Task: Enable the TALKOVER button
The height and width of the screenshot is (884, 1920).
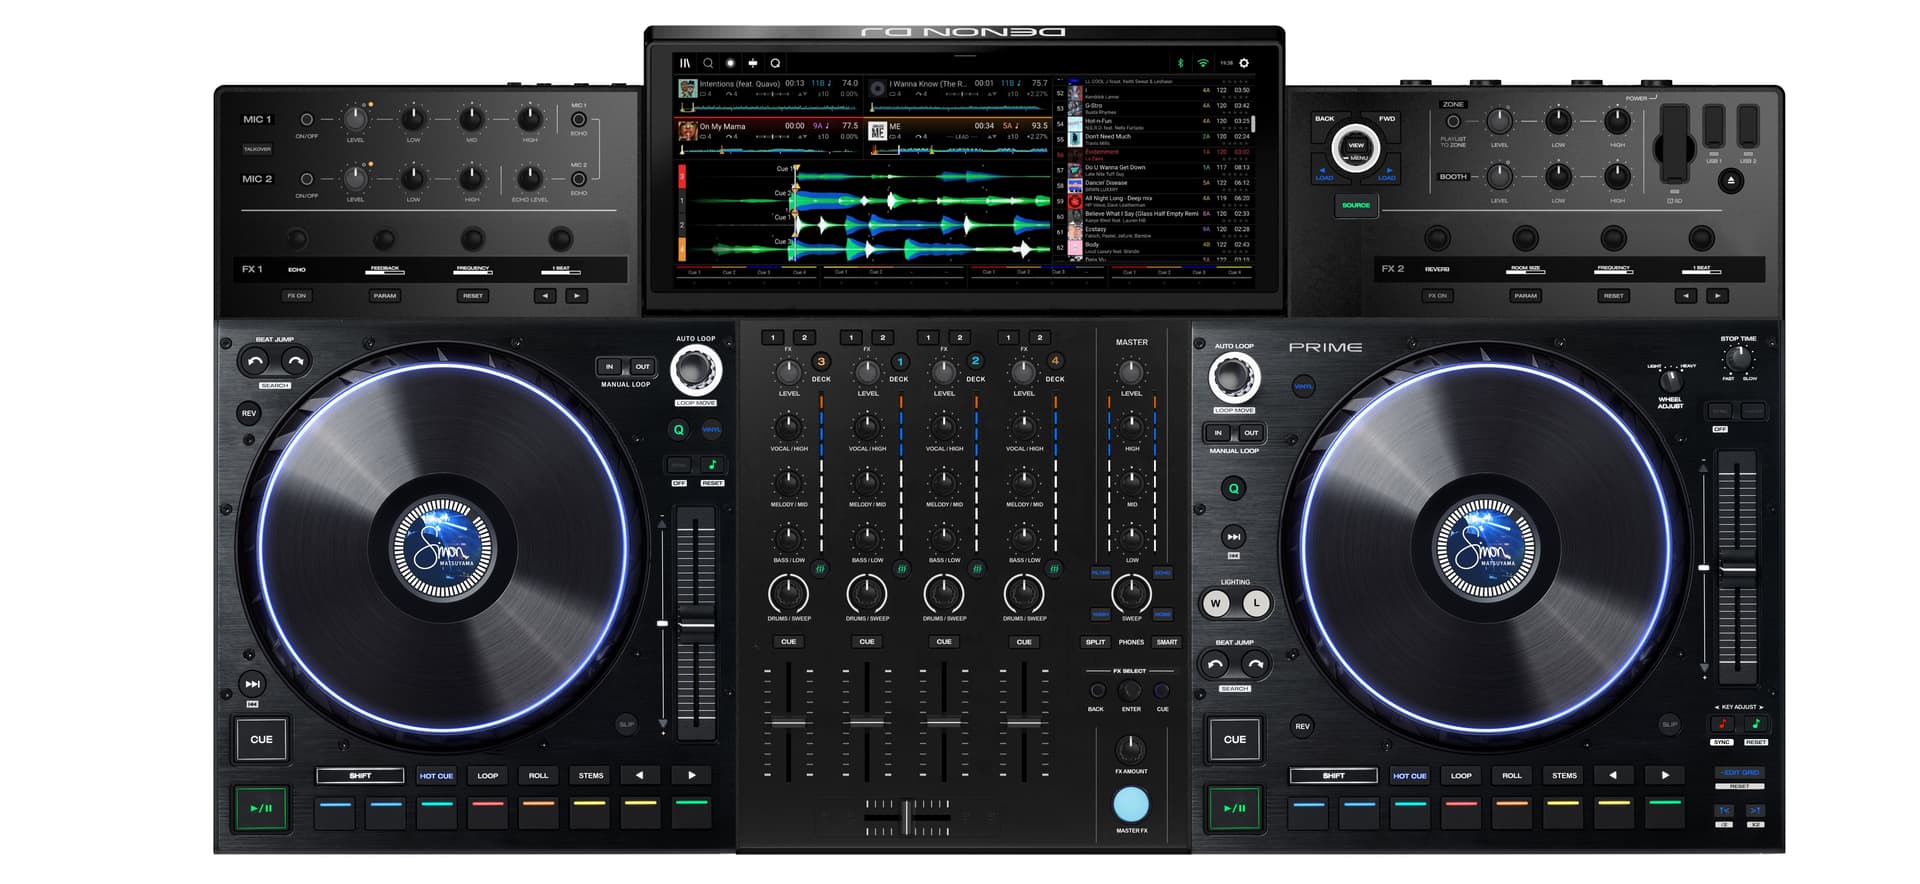Action: click(257, 149)
